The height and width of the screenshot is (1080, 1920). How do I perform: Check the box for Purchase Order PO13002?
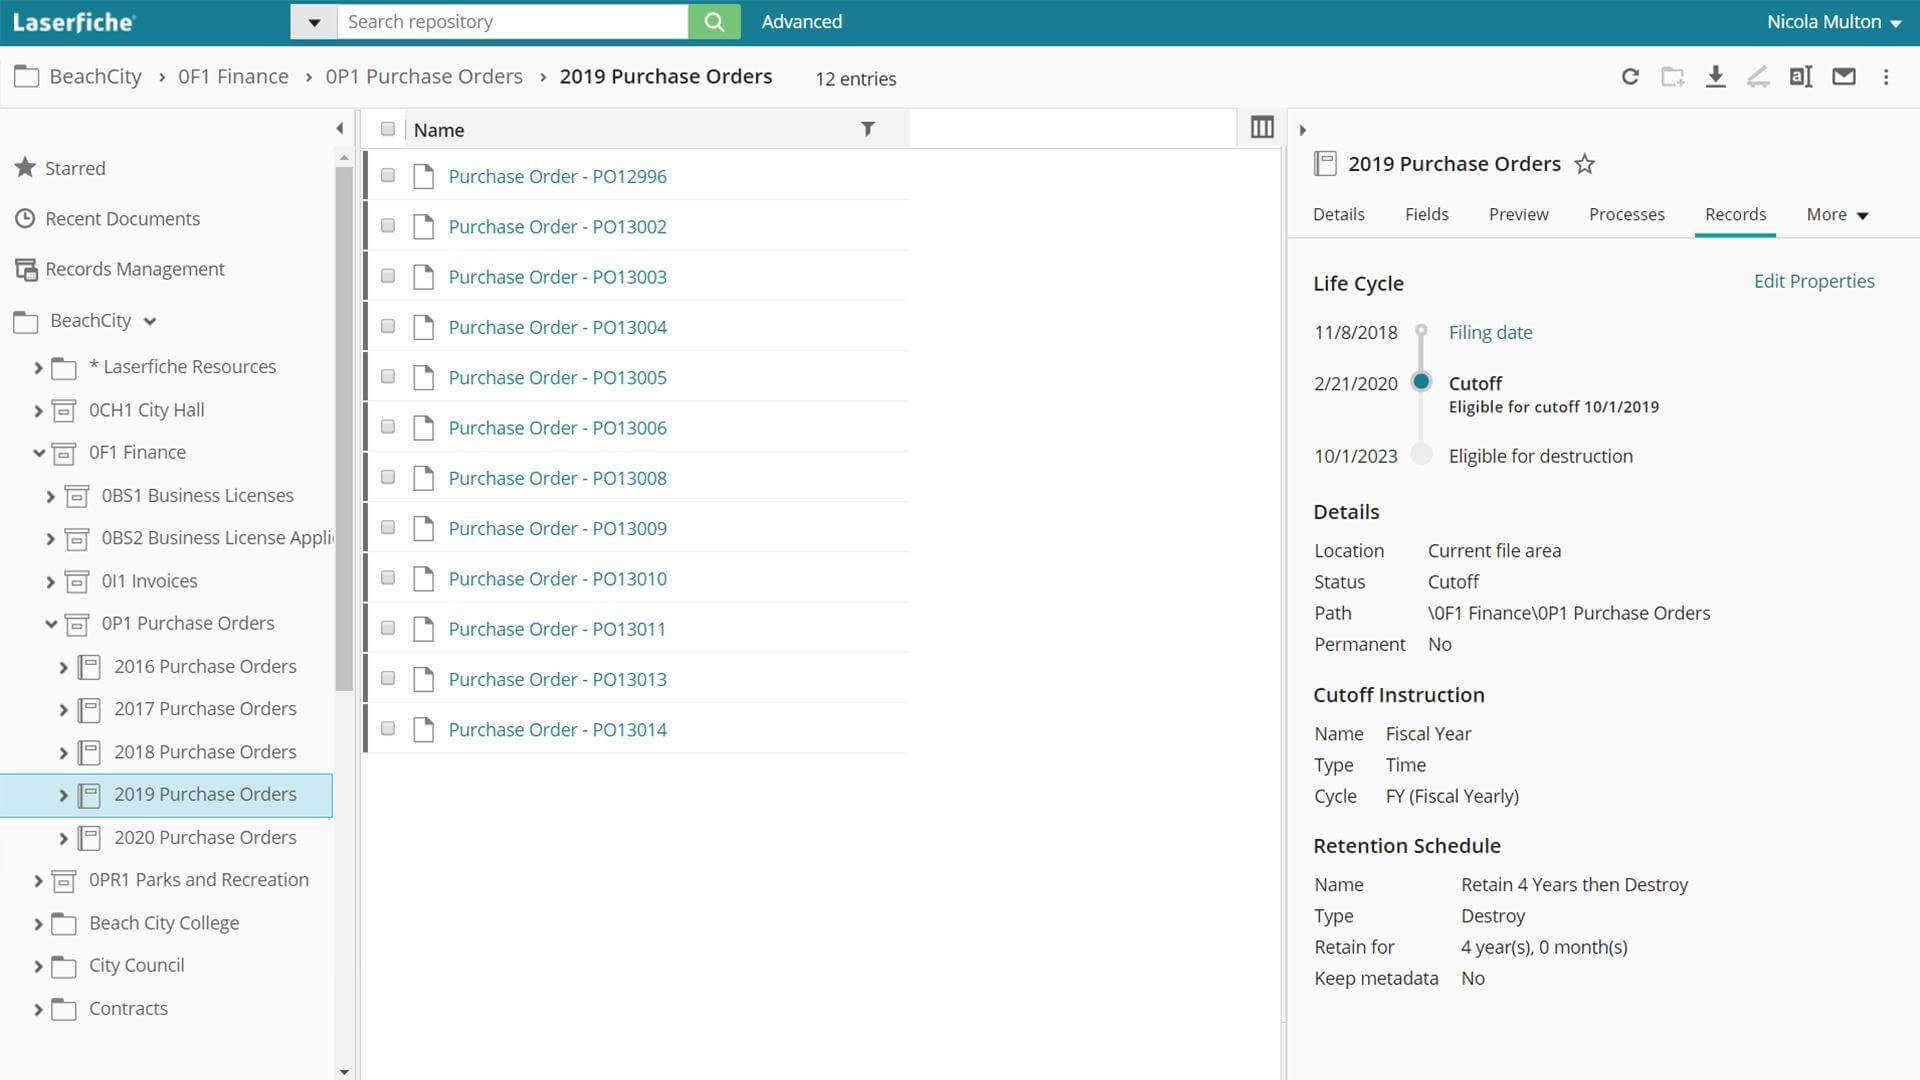(x=388, y=225)
